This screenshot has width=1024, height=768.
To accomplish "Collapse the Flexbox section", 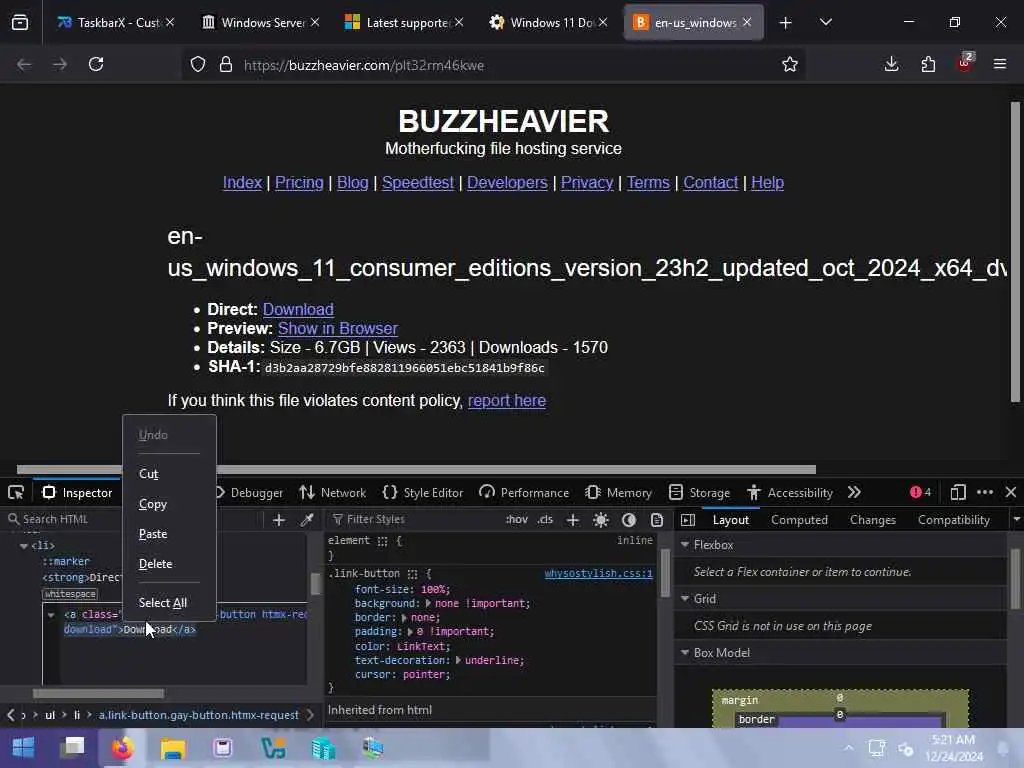I will (685, 545).
